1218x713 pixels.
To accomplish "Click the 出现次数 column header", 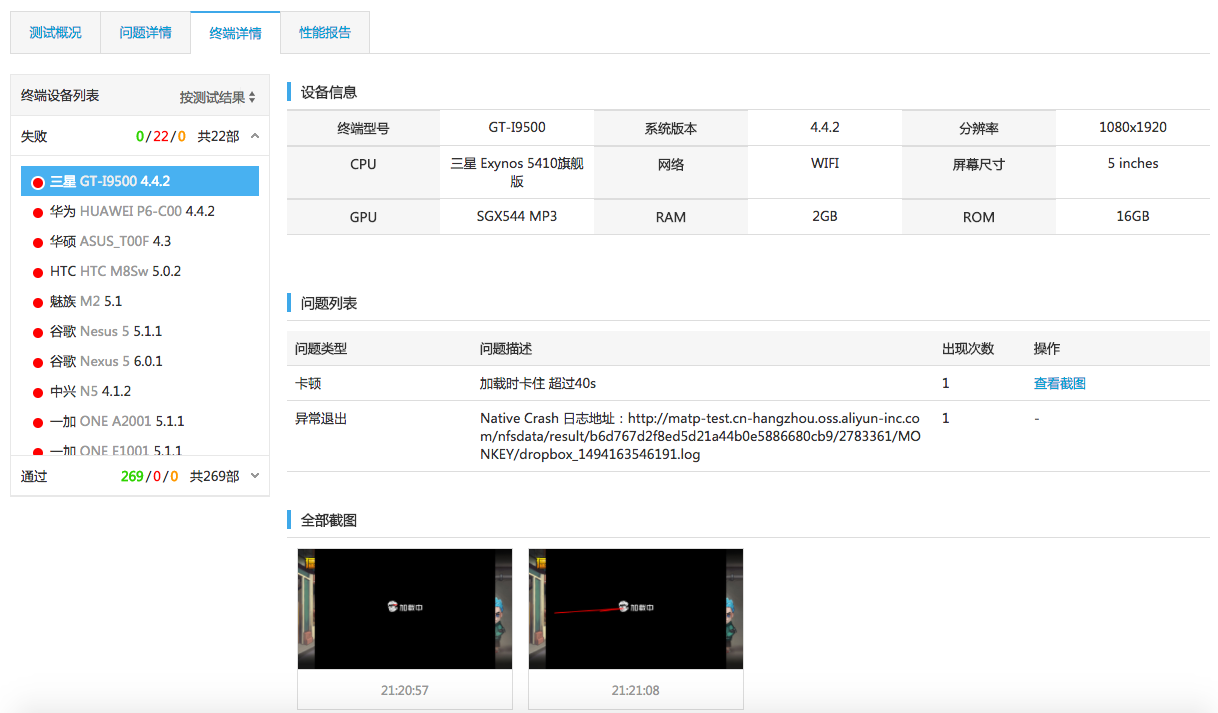I will pyautogui.click(x=968, y=348).
